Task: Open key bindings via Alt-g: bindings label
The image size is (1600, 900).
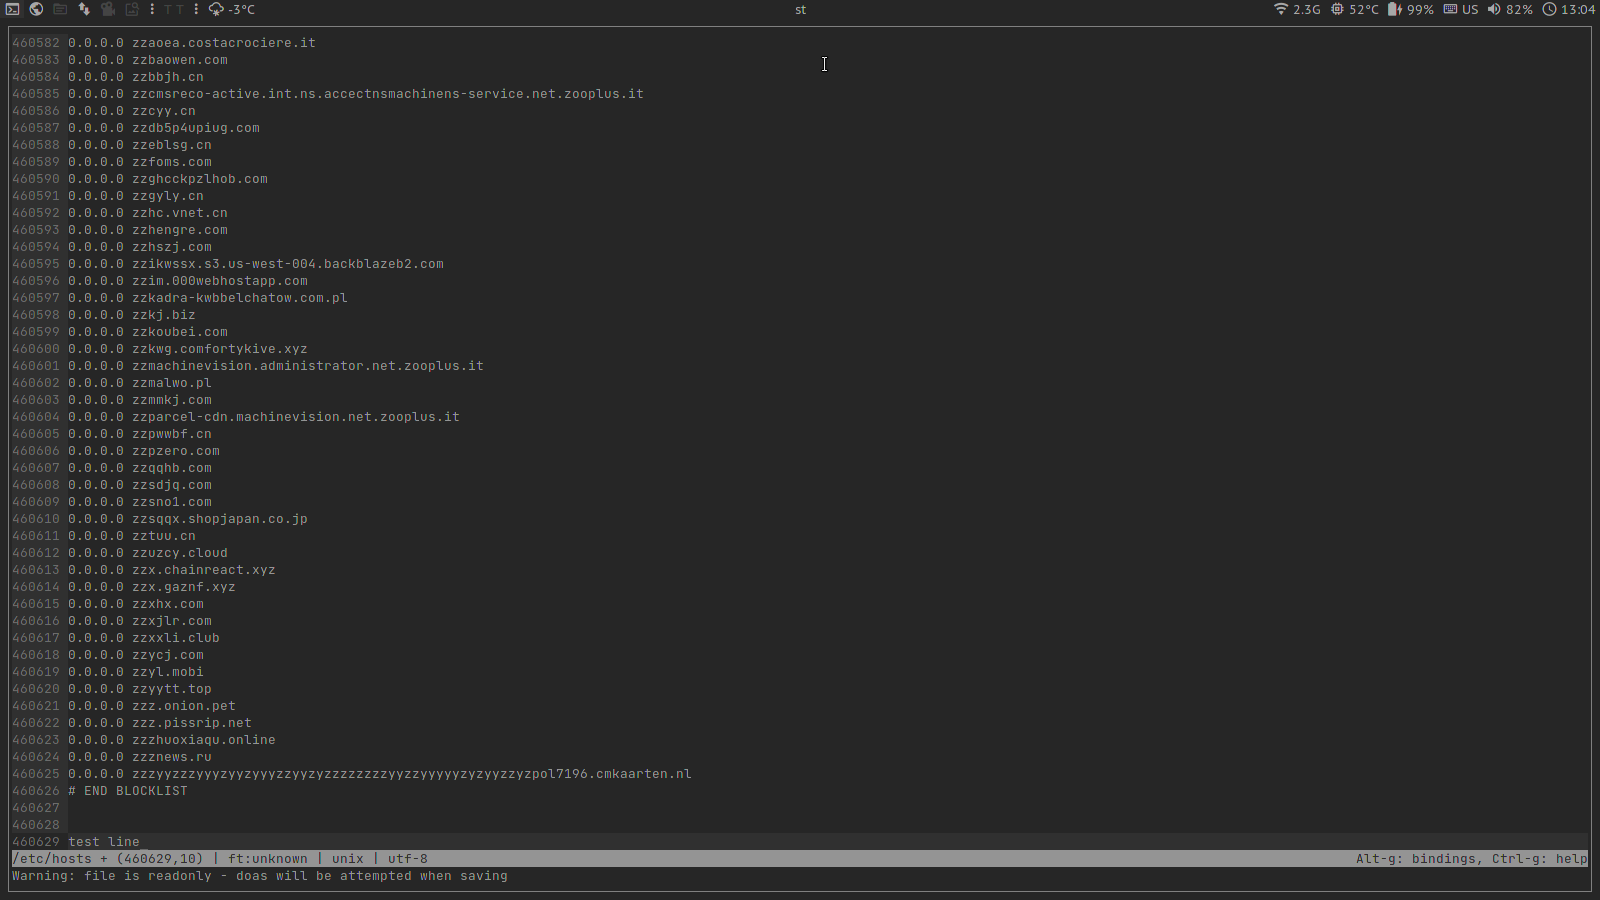Action: tap(1417, 858)
